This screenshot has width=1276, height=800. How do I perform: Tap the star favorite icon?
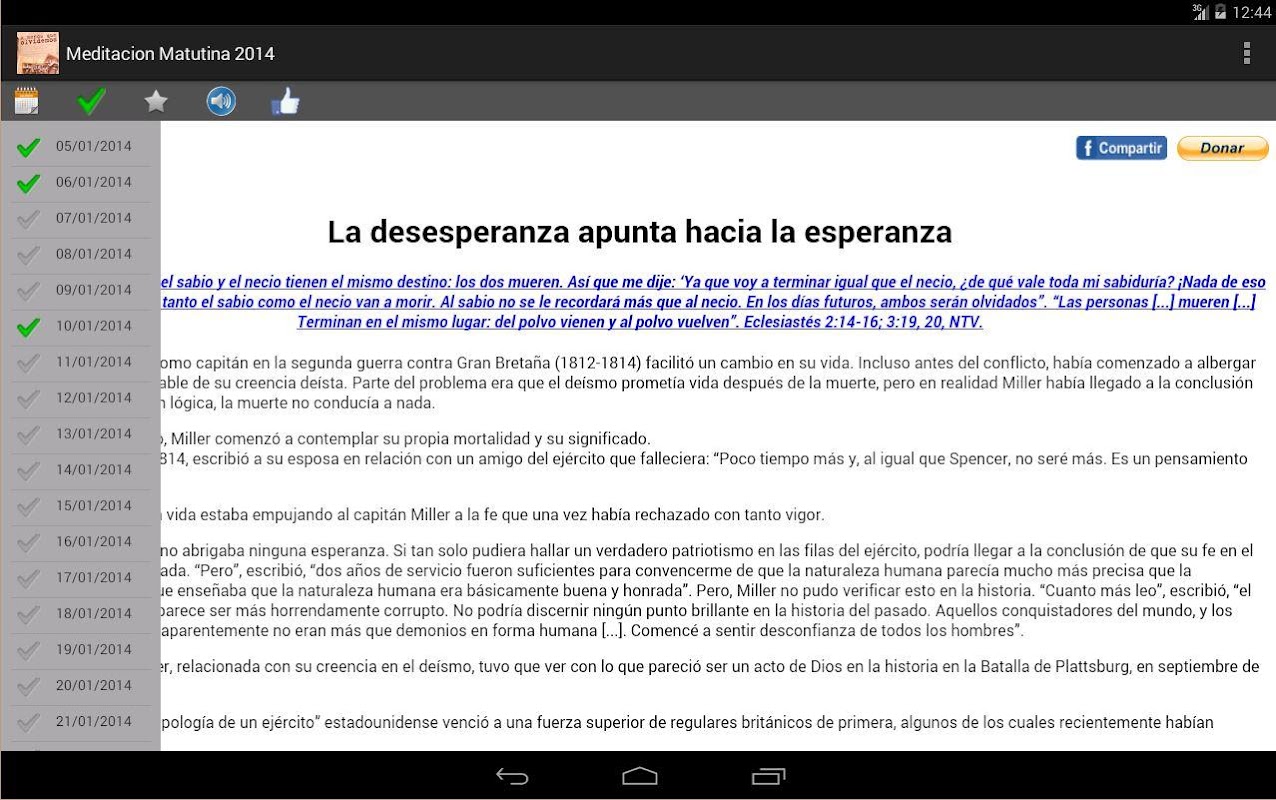156,101
